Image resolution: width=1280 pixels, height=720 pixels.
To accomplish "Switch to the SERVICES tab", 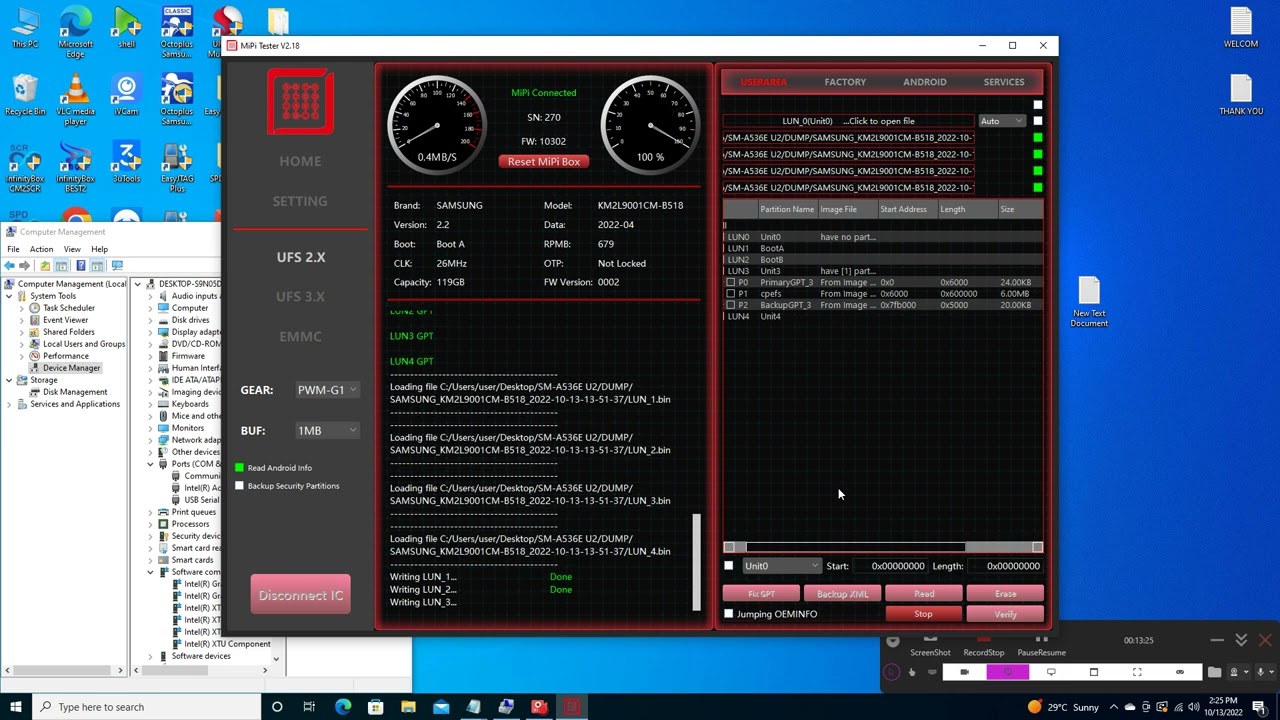I will point(1003,82).
